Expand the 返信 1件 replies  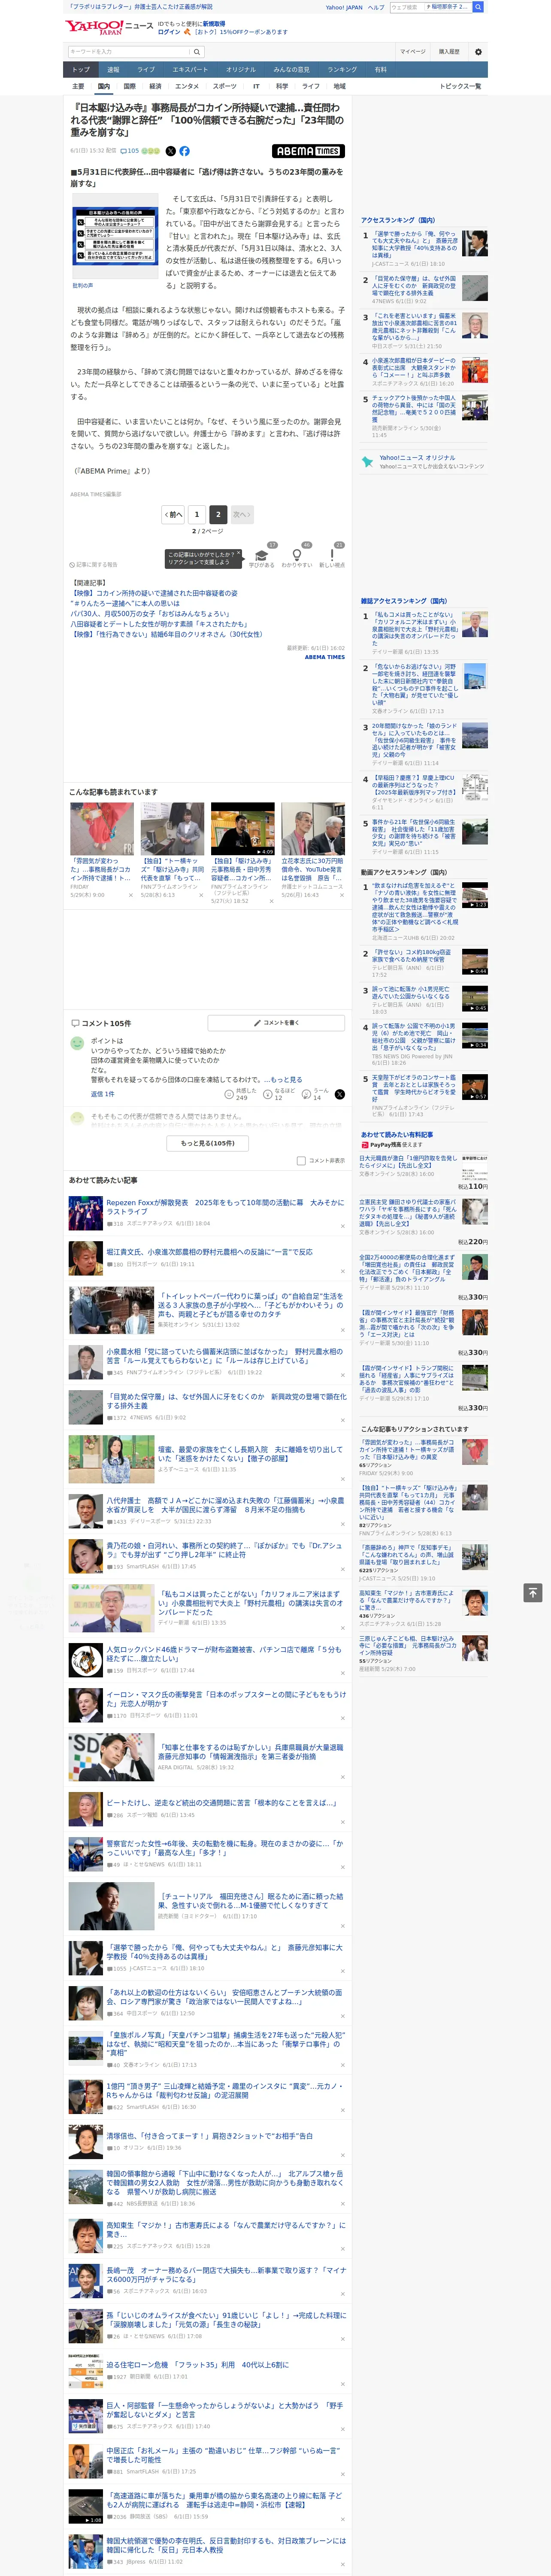(x=103, y=1094)
